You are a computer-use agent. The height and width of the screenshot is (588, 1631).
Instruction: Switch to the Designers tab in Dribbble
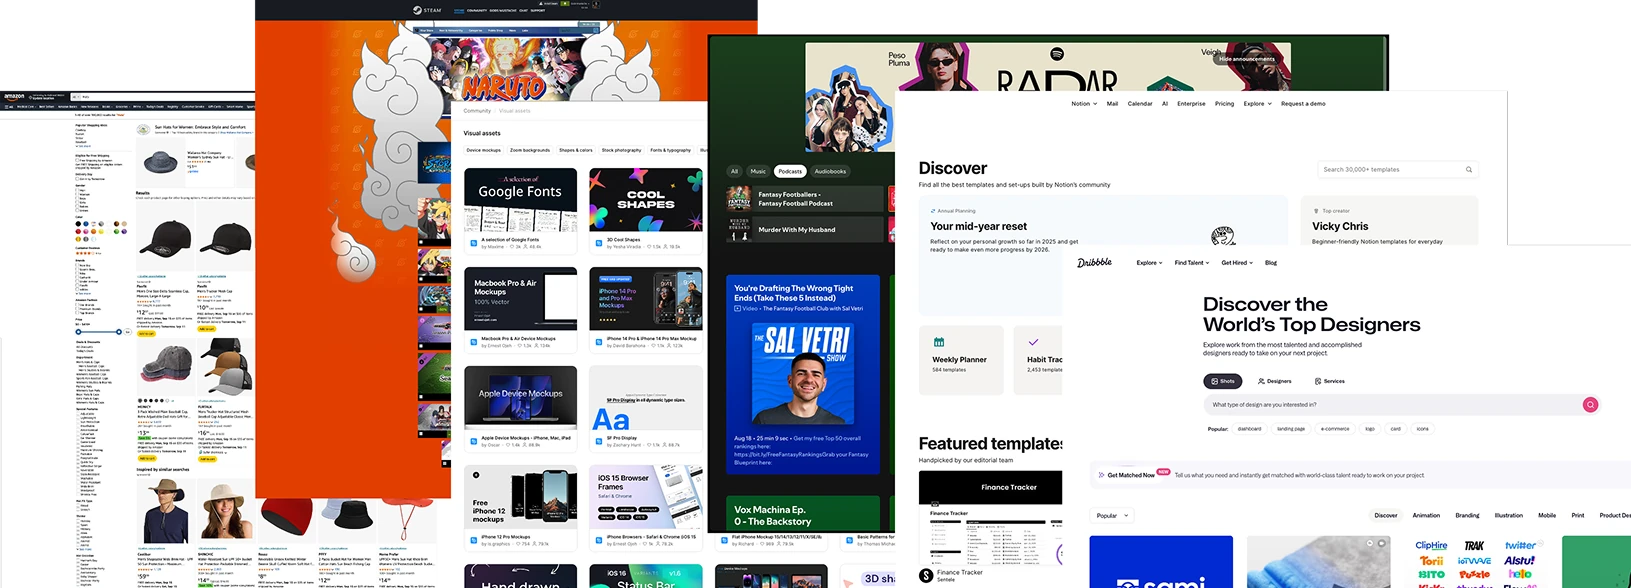pos(1274,381)
